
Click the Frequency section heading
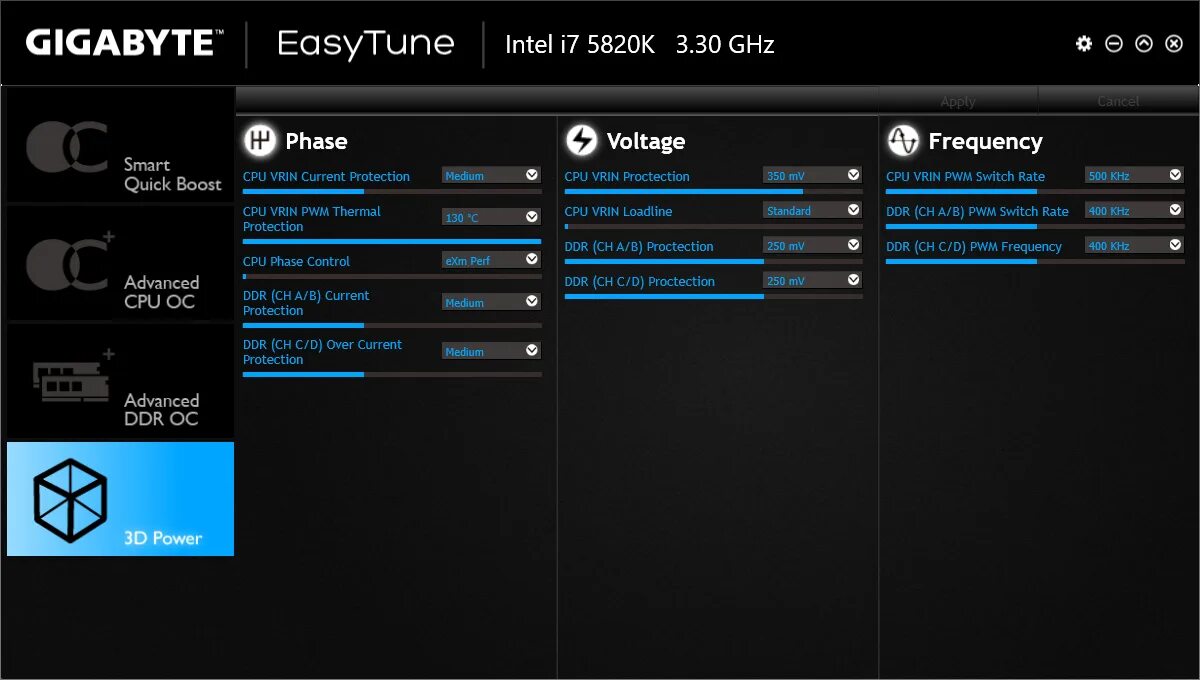985,141
